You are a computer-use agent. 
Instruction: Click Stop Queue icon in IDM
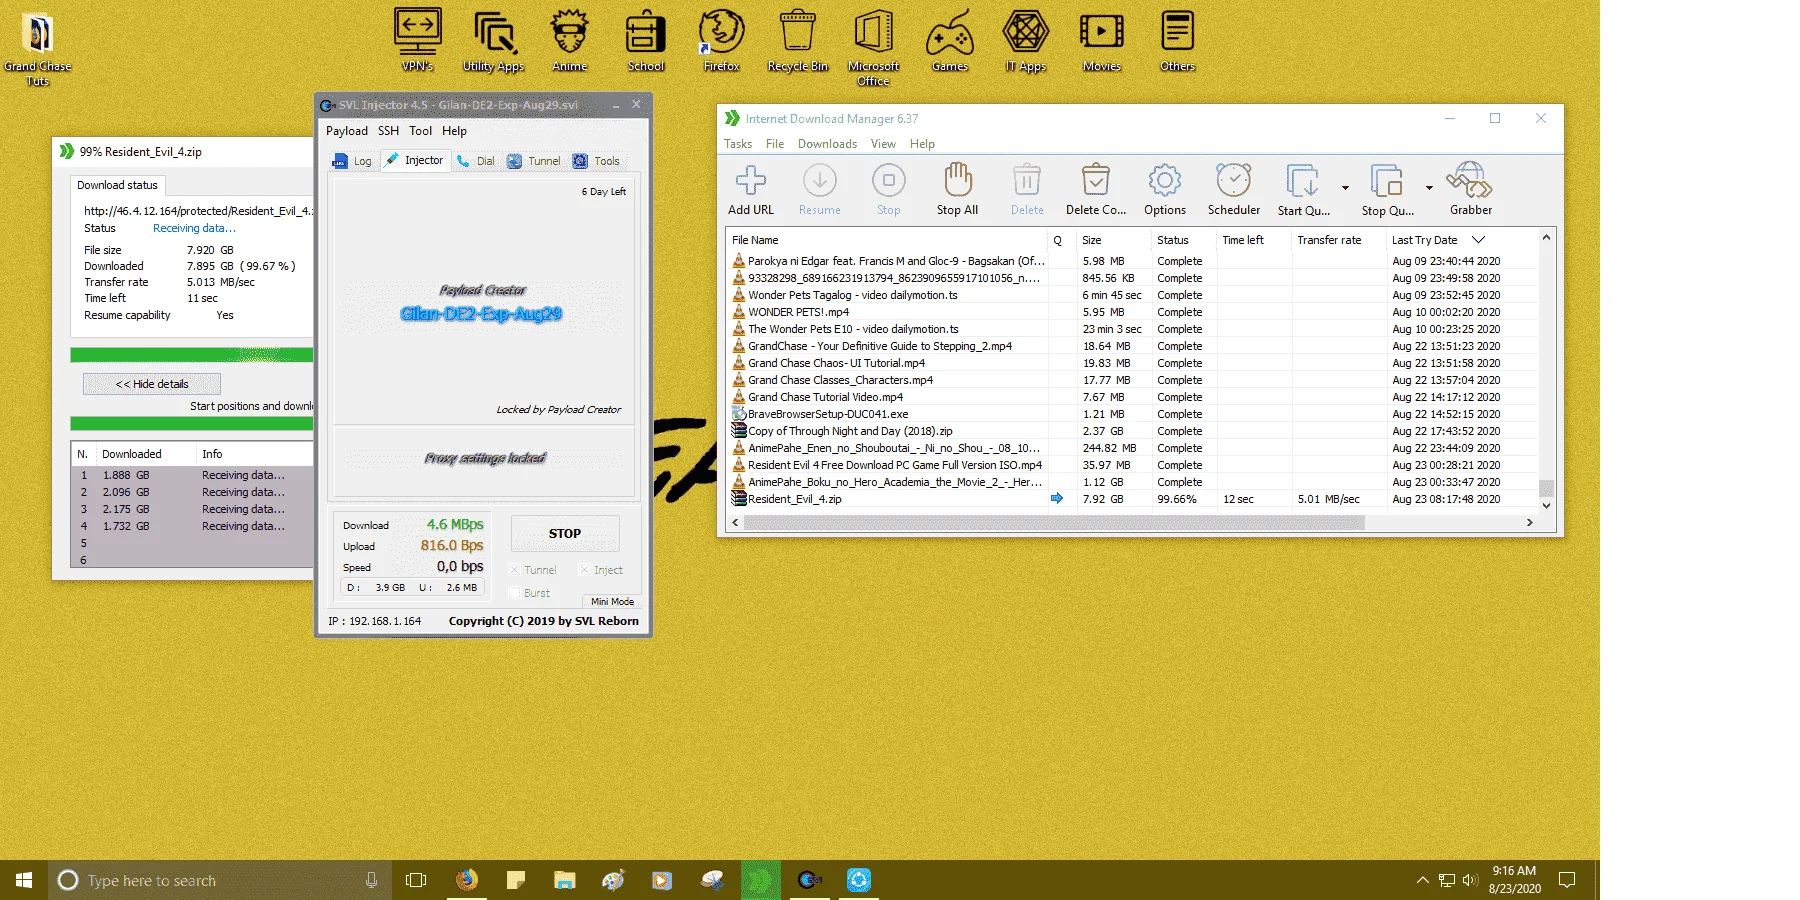click(x=1387, y=189)
